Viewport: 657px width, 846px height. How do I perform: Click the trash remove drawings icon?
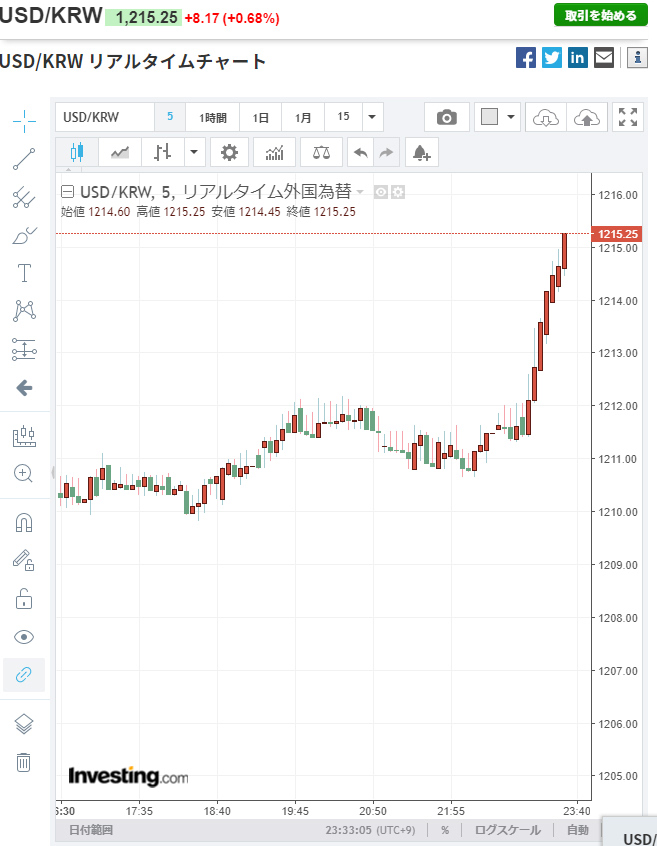(24, 762)
